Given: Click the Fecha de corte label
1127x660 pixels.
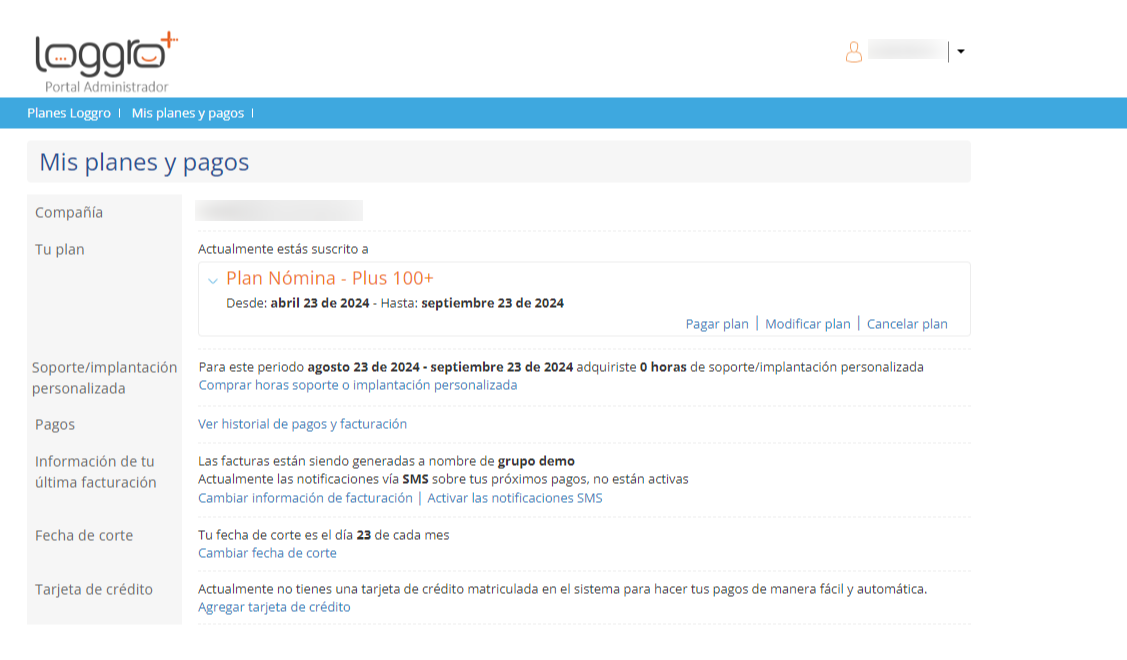Looking at the screenshot, I should tap(84, 535).
